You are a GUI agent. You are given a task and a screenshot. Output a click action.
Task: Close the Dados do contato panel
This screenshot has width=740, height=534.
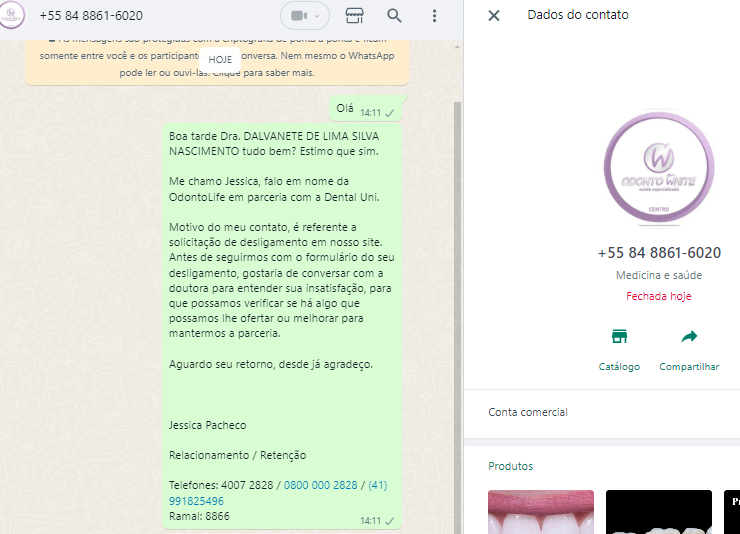[494, 16]
